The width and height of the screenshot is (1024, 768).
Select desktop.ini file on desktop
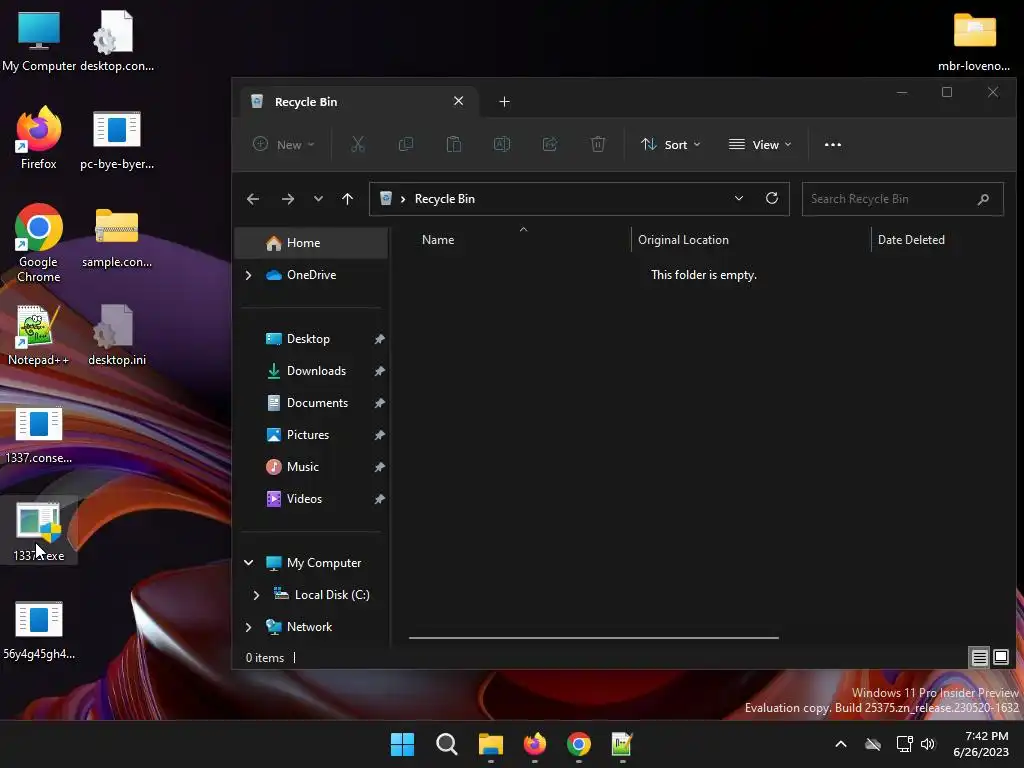[117, 334]
